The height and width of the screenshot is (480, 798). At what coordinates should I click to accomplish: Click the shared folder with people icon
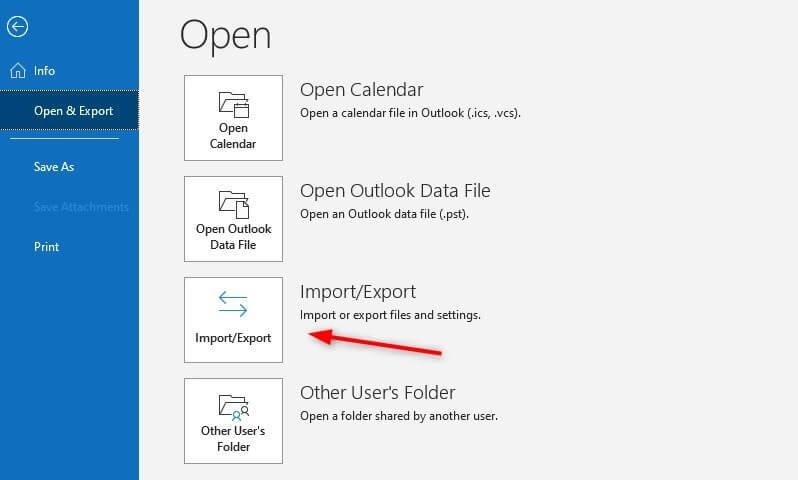[234, 407]
